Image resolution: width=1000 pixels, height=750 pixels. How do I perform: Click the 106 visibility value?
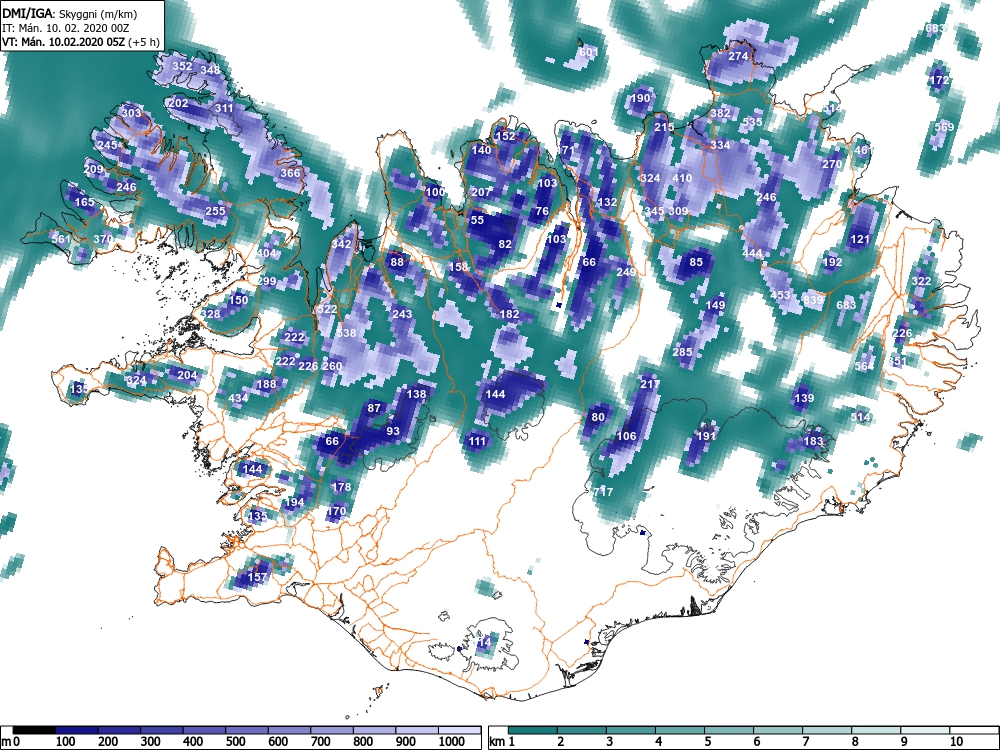pos(626,436)
